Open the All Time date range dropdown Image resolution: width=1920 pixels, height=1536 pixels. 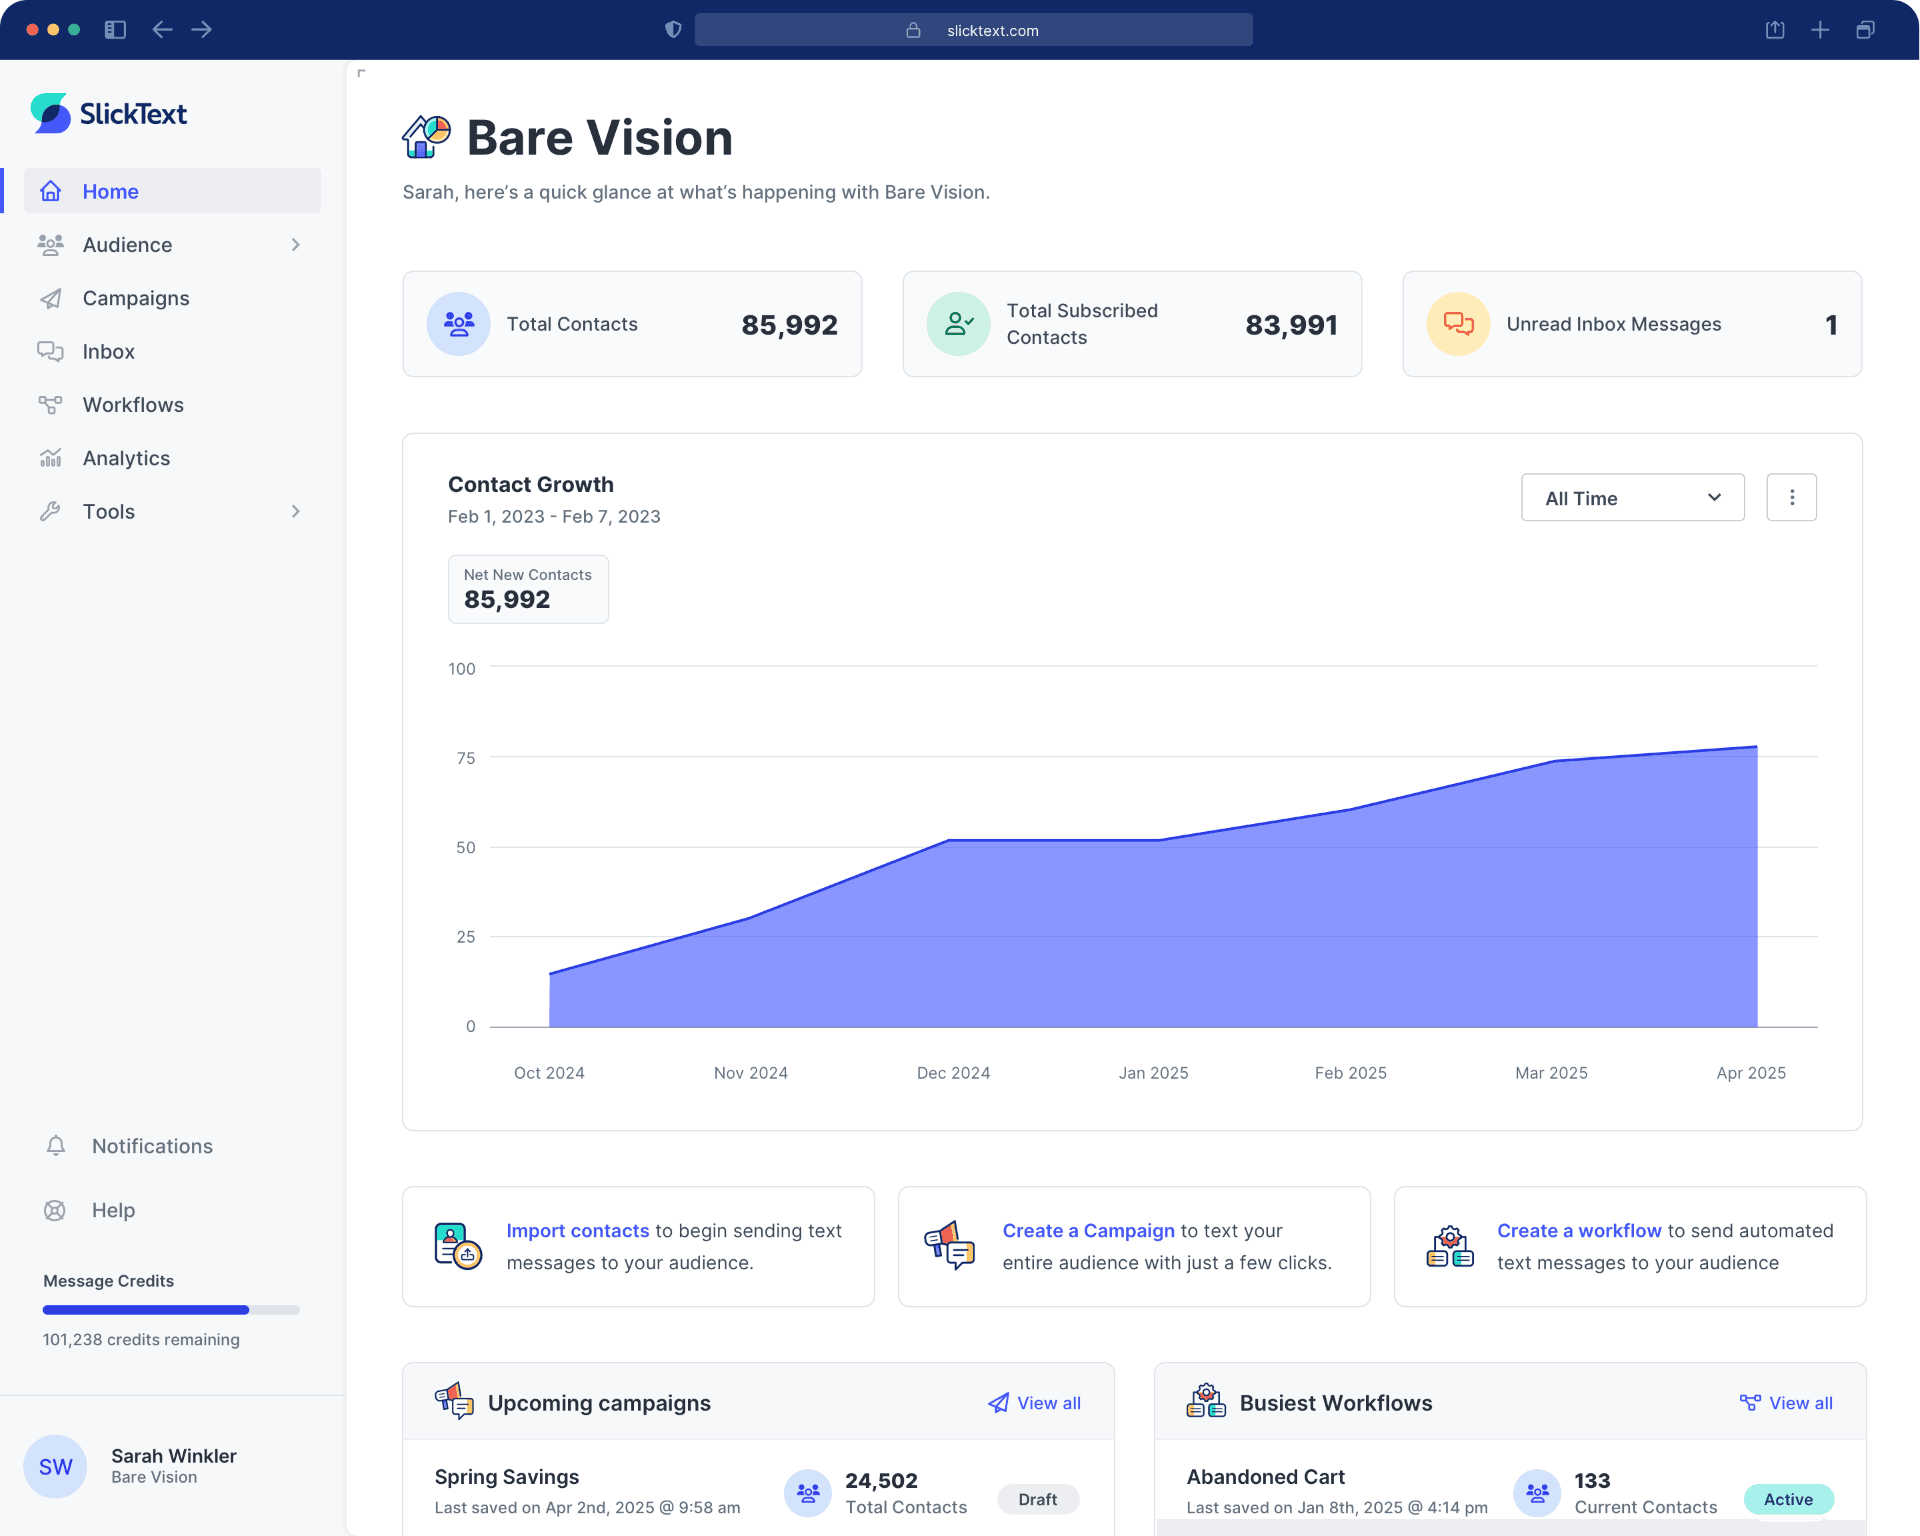[1632, 497]
